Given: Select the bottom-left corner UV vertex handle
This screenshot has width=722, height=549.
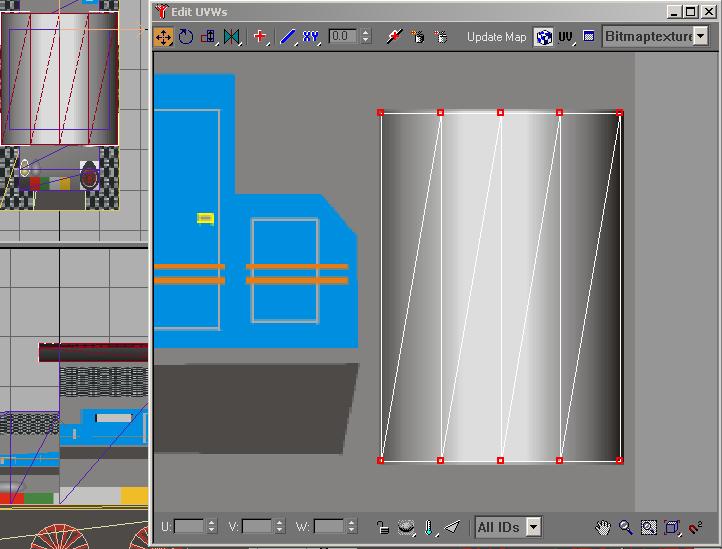Looking at the screenshot, I should point(380,460).
